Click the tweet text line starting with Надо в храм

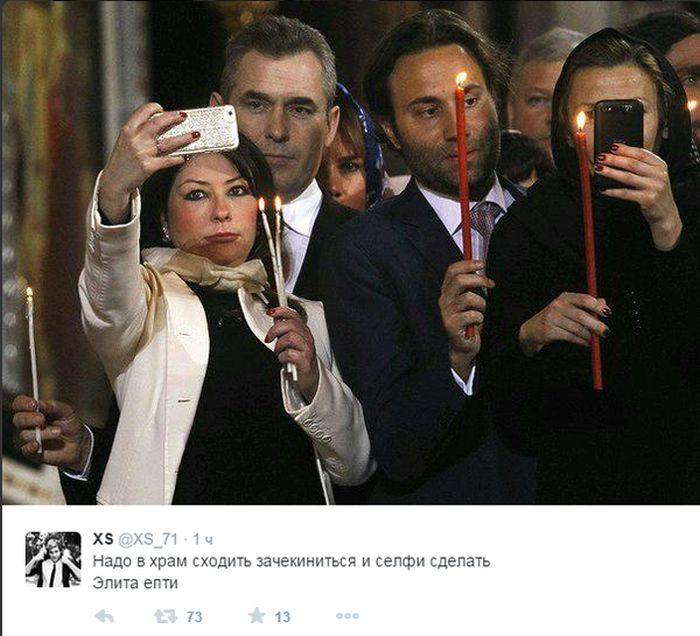292,561
